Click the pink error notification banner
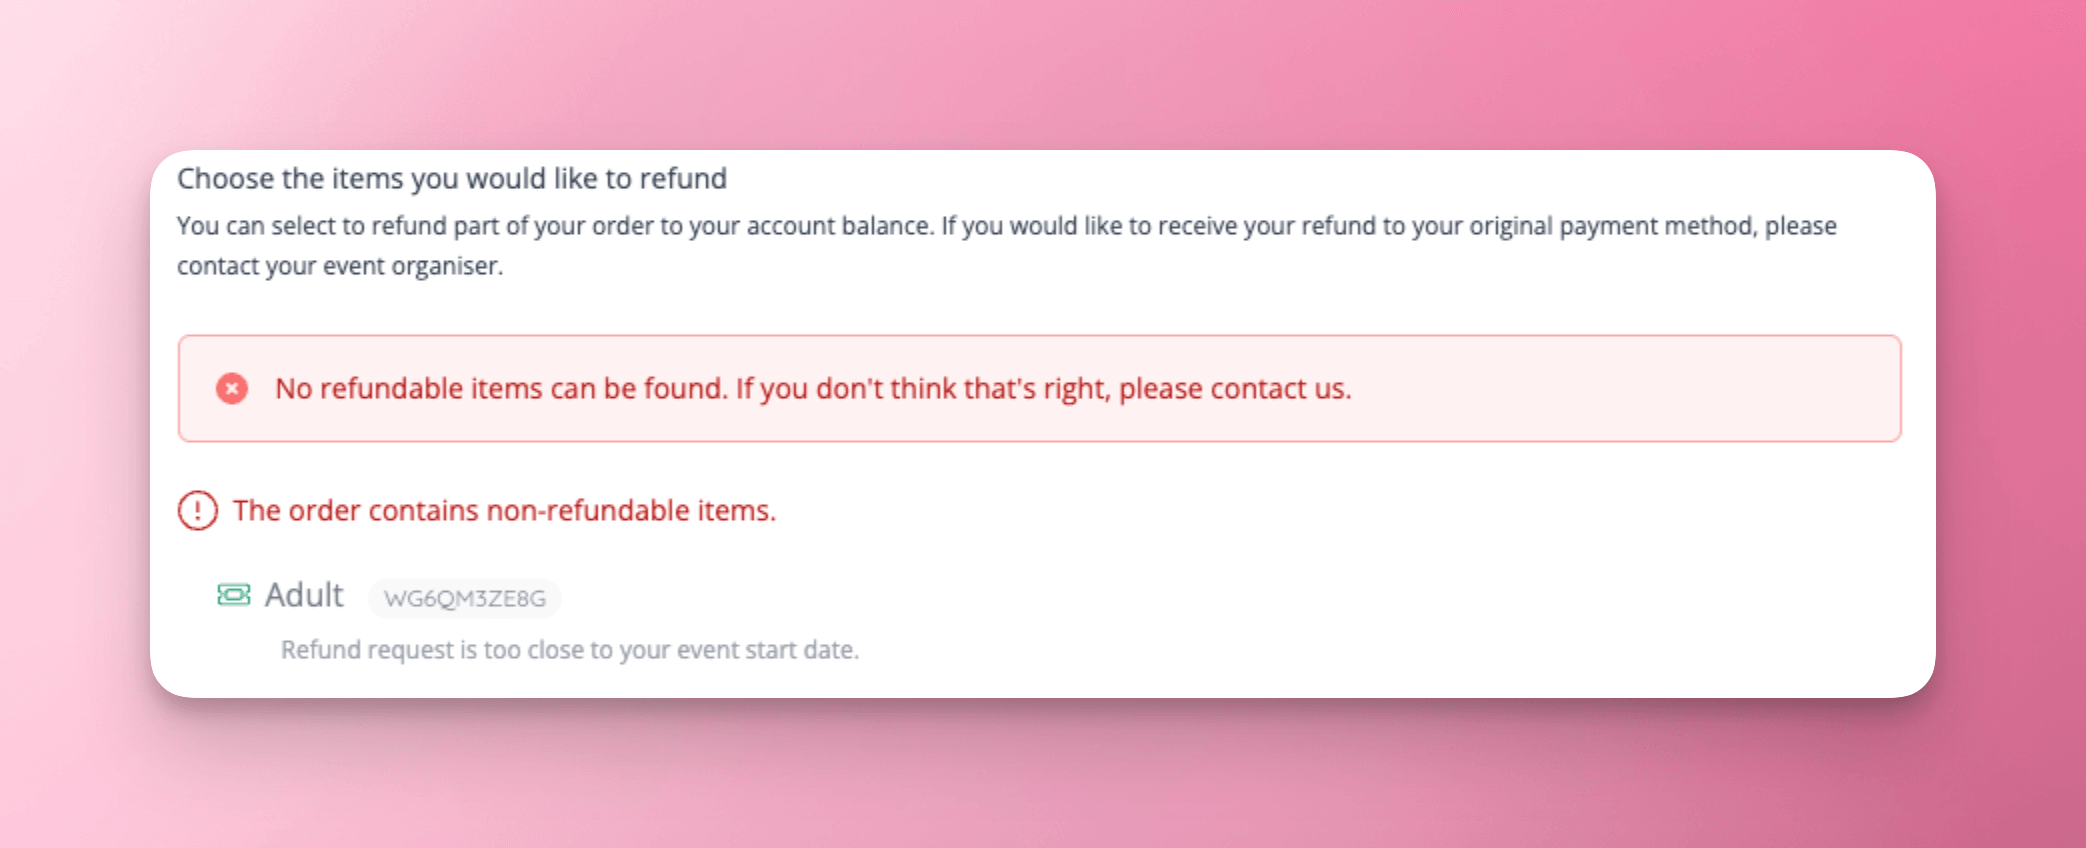2086x848 pixels. (1040, 388)
